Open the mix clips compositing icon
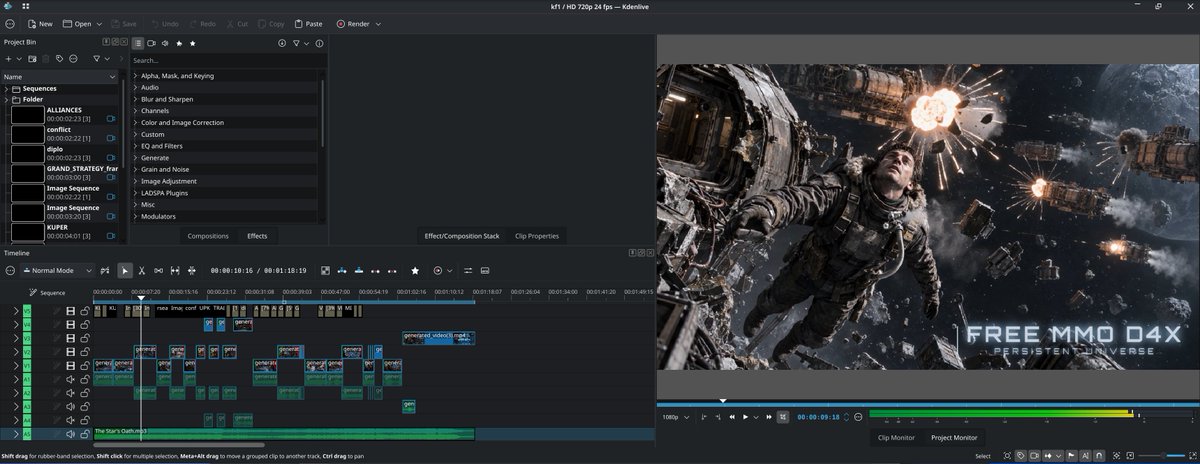The height and width of the screenshot is (464, 1200). (x=325, y=270)
